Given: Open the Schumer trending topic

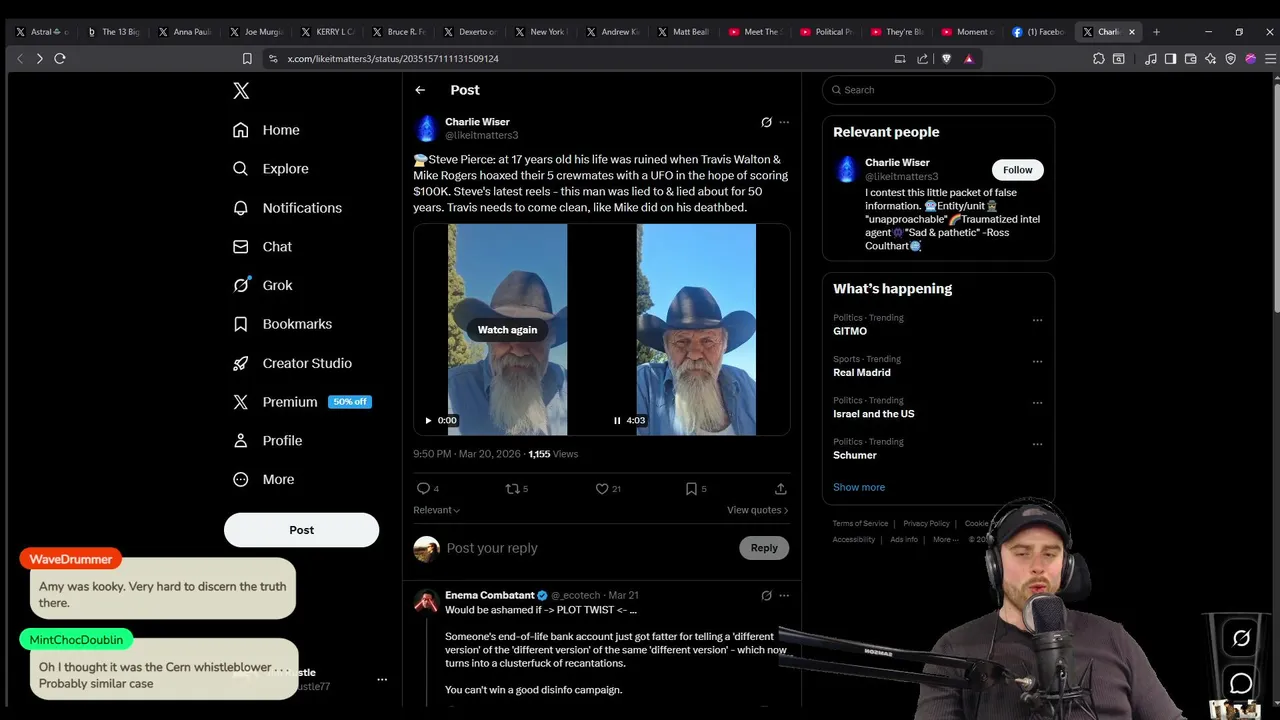Looking at the screenshot, I should click(x=855, y=455).
